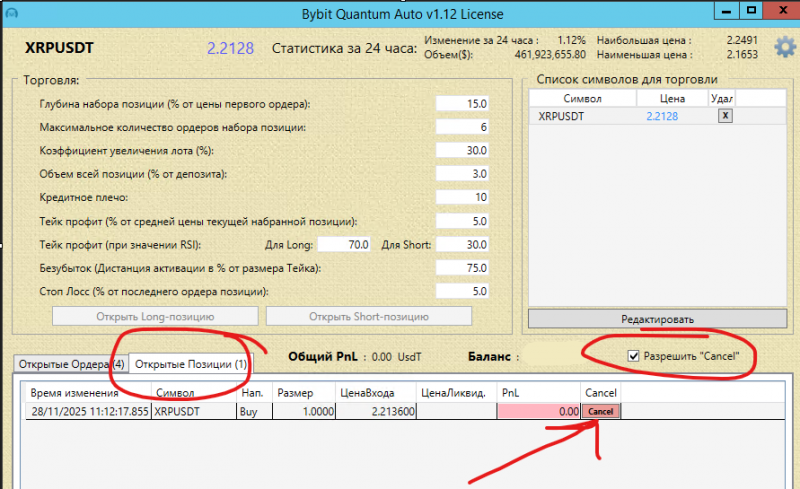Switch to the Открытые Ордера (4) tab
Viewport: 800px width, 489px height.
click(71, 364)
